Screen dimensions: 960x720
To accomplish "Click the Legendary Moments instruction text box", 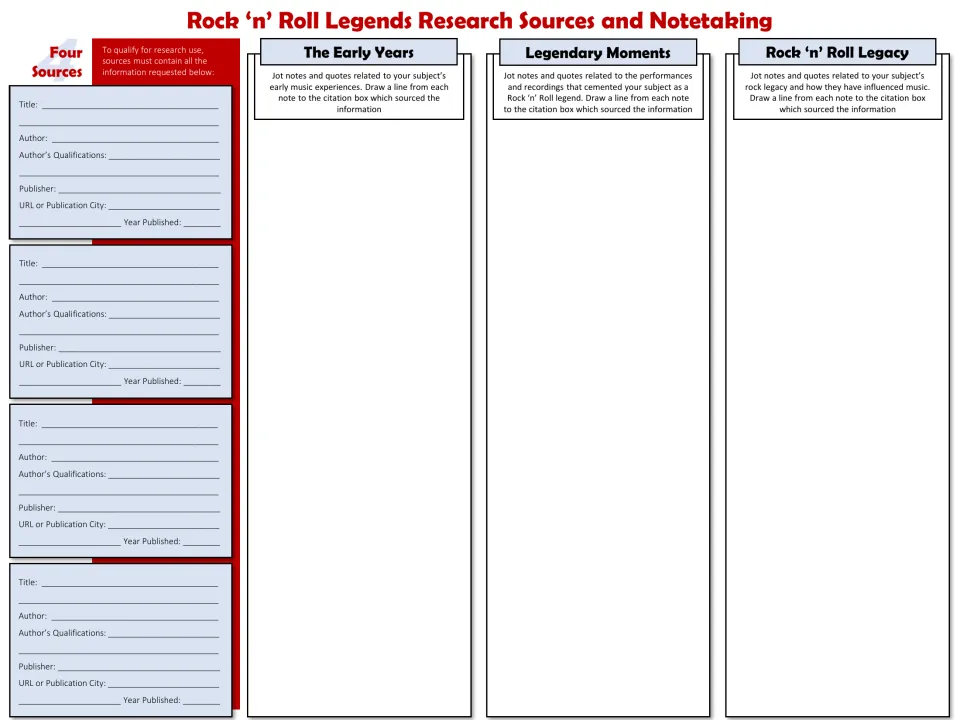I will [x=598, y=92].
